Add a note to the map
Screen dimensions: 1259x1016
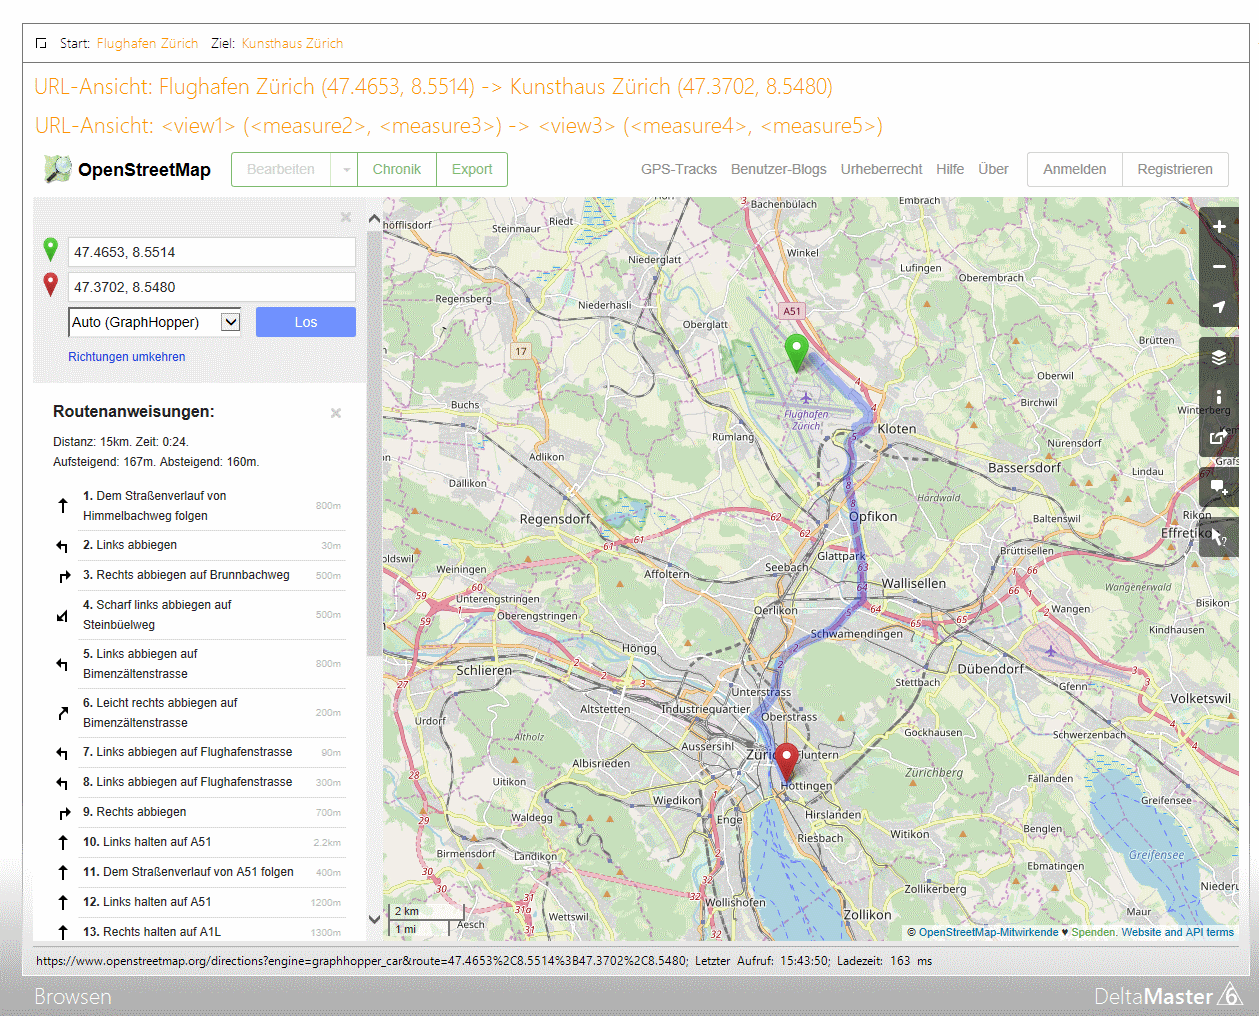point(1219,487)
